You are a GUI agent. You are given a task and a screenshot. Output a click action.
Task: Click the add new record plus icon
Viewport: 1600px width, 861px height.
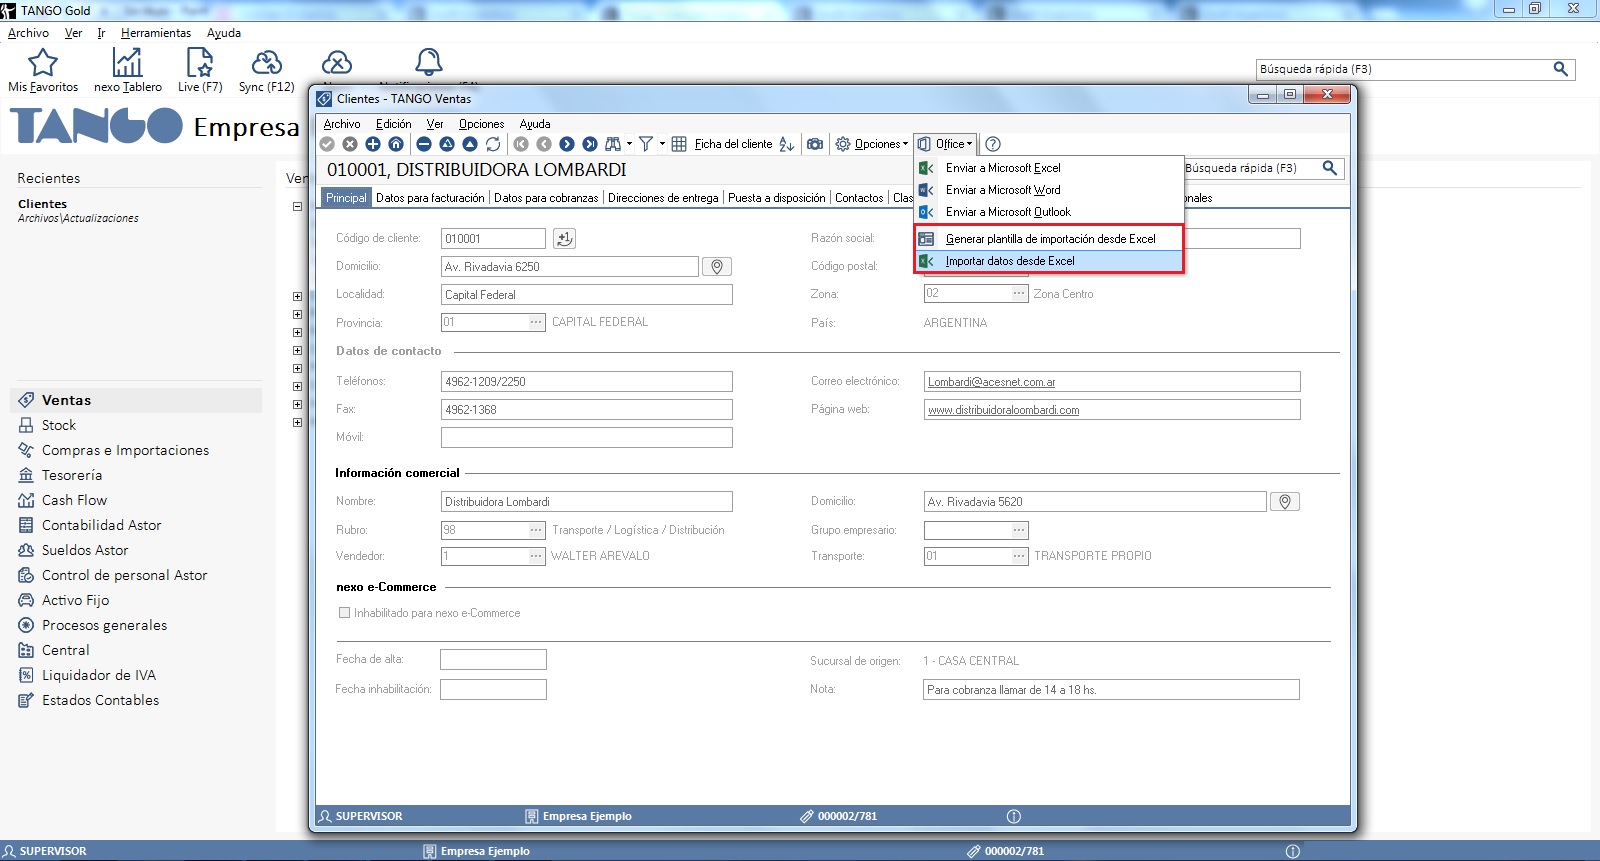(373, 144)
